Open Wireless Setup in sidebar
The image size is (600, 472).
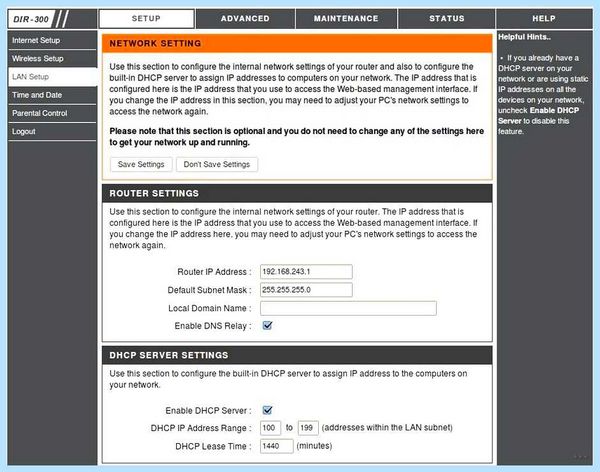pyautogui.click(x=52, y=59)
